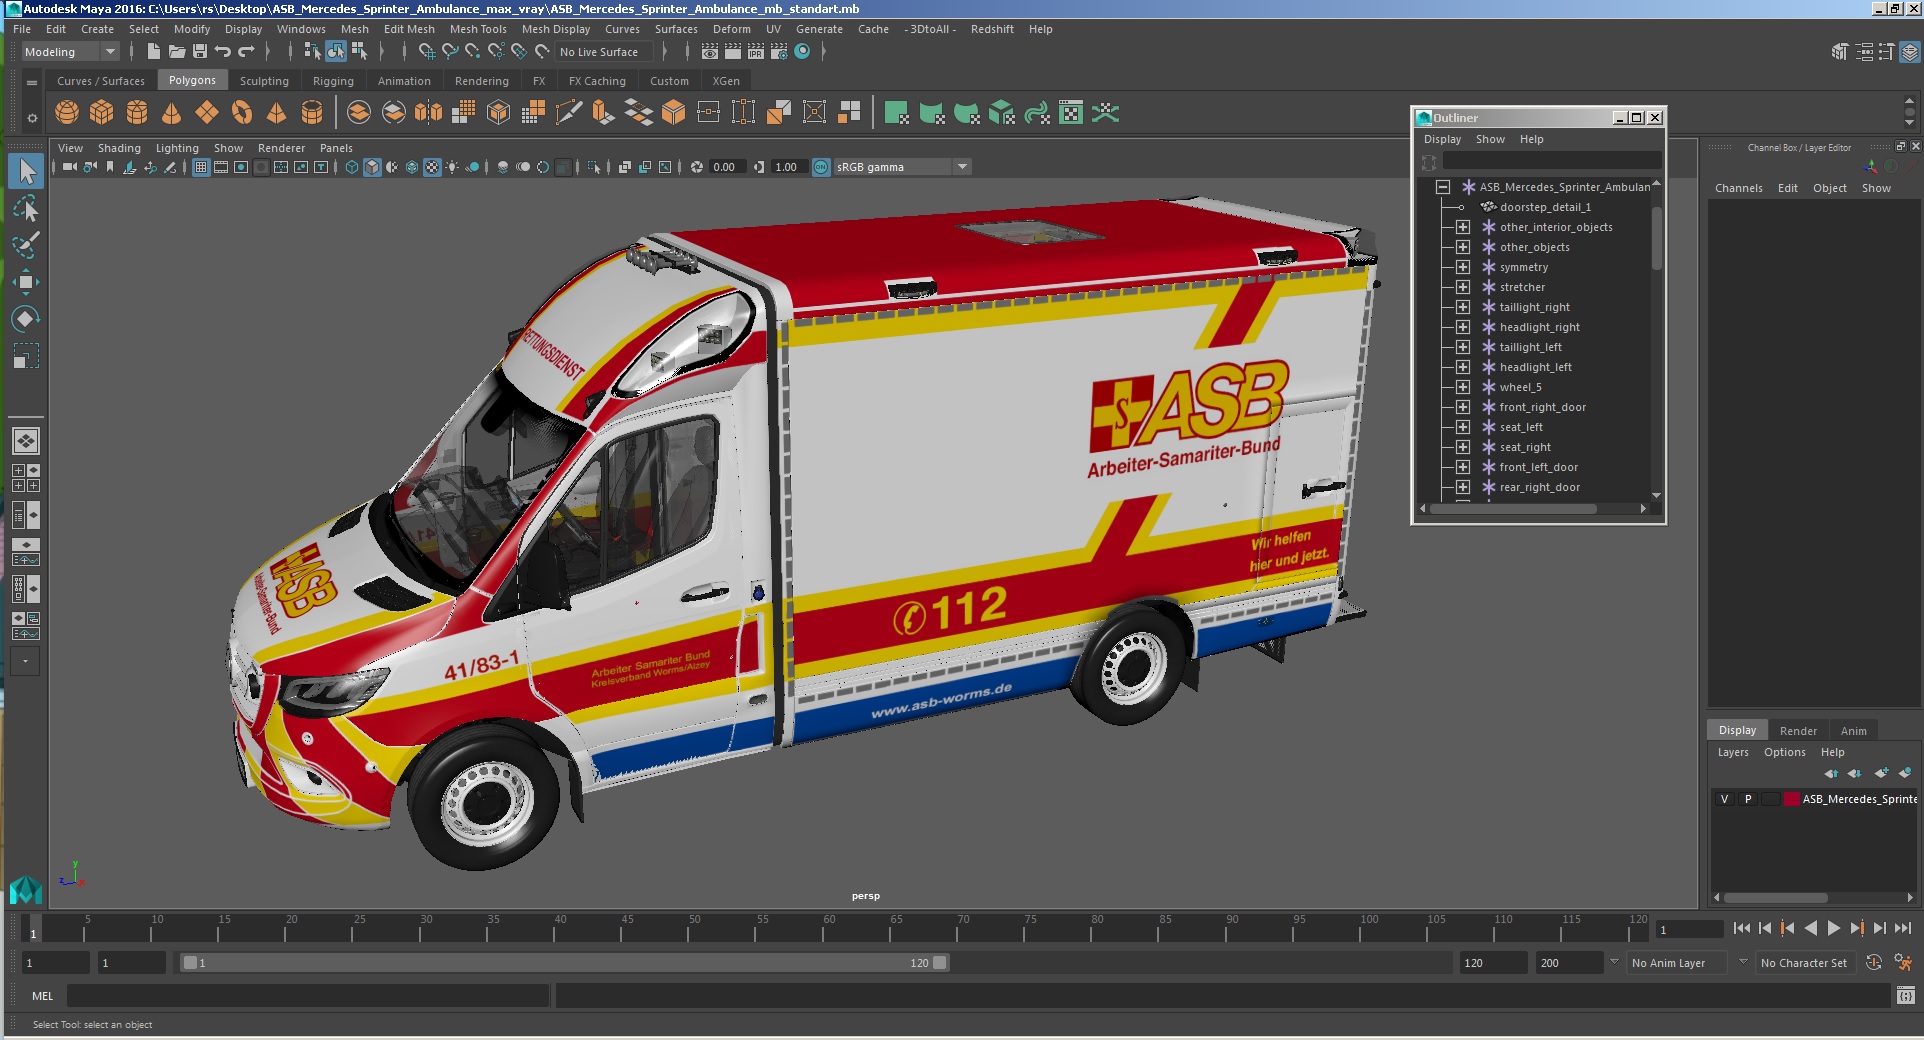Expand the stretcher node in Outliner
This screenshot has height=1040, width=1924.
click(1463, 287)
